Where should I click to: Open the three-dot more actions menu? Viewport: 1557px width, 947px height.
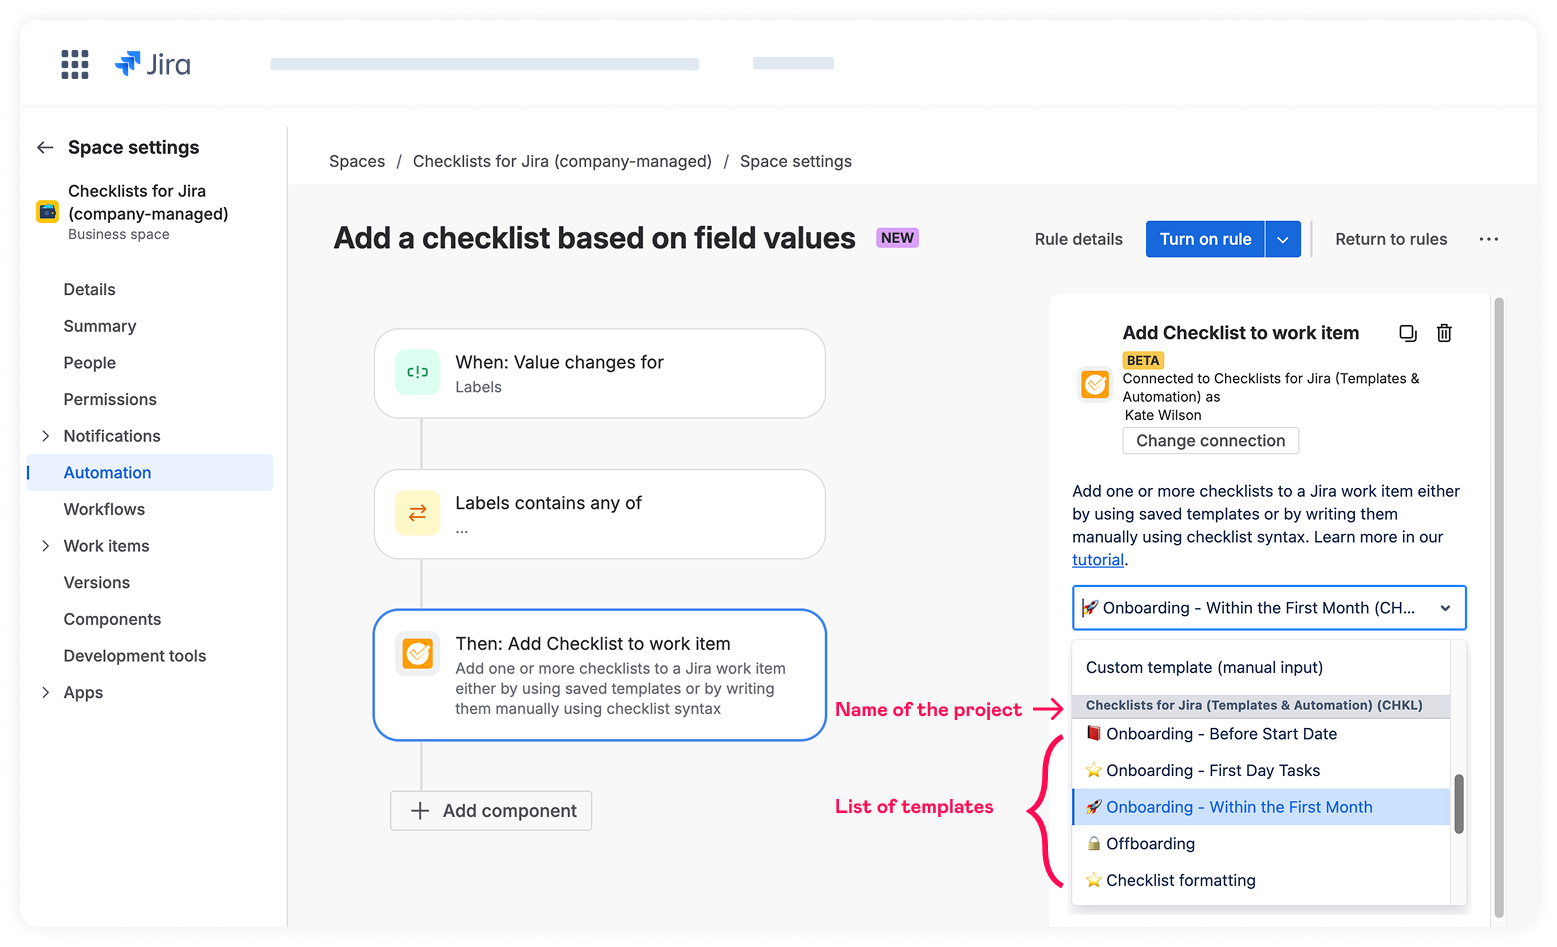(1488, 239)
